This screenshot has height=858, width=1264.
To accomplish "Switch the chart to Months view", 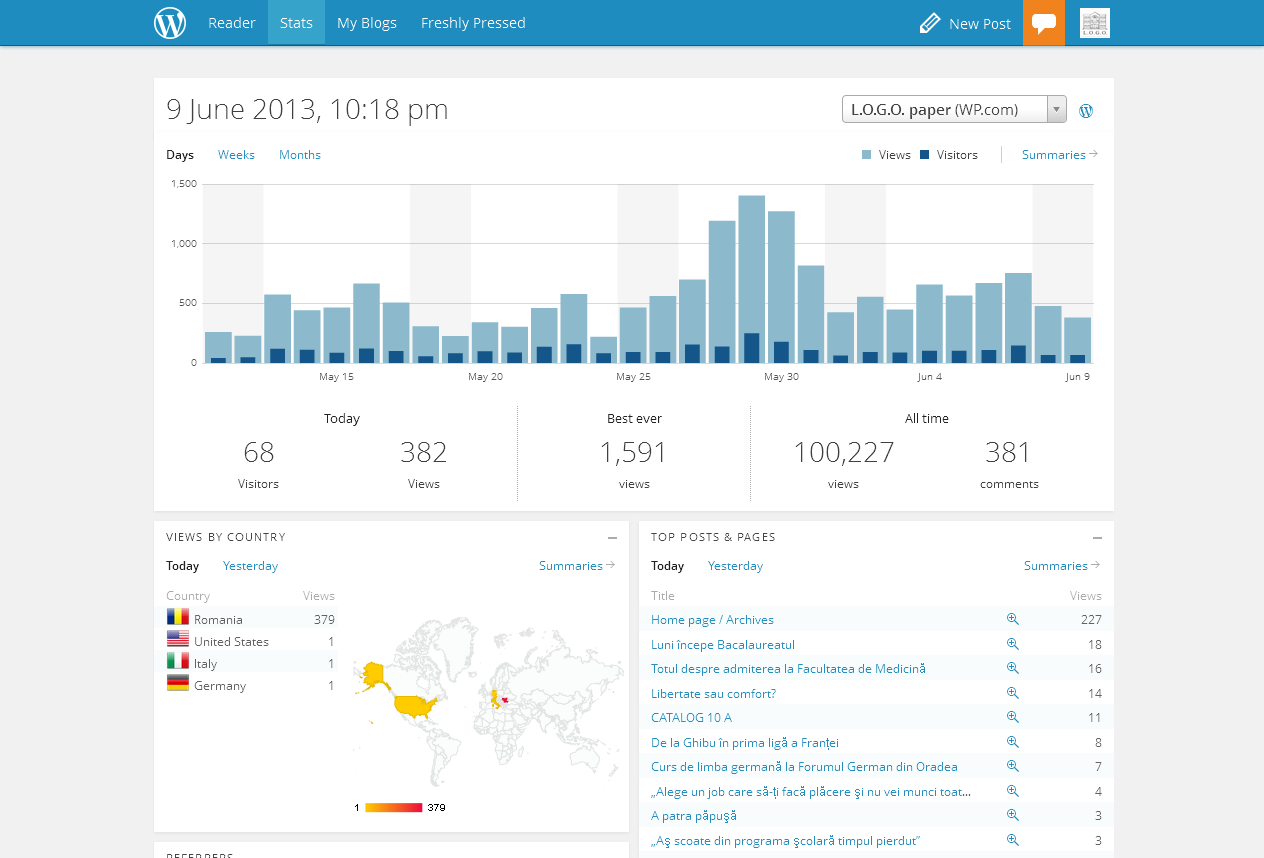I will 300,155.
